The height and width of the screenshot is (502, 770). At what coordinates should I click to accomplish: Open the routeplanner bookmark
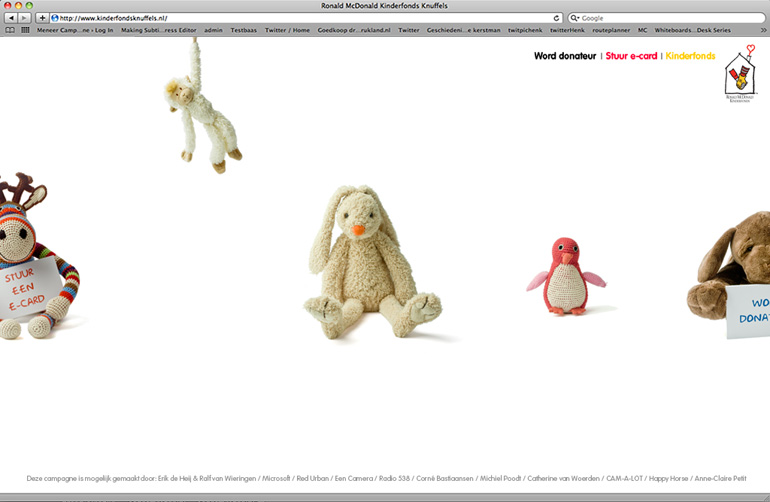pyautogui.click(x=610, y=30)
